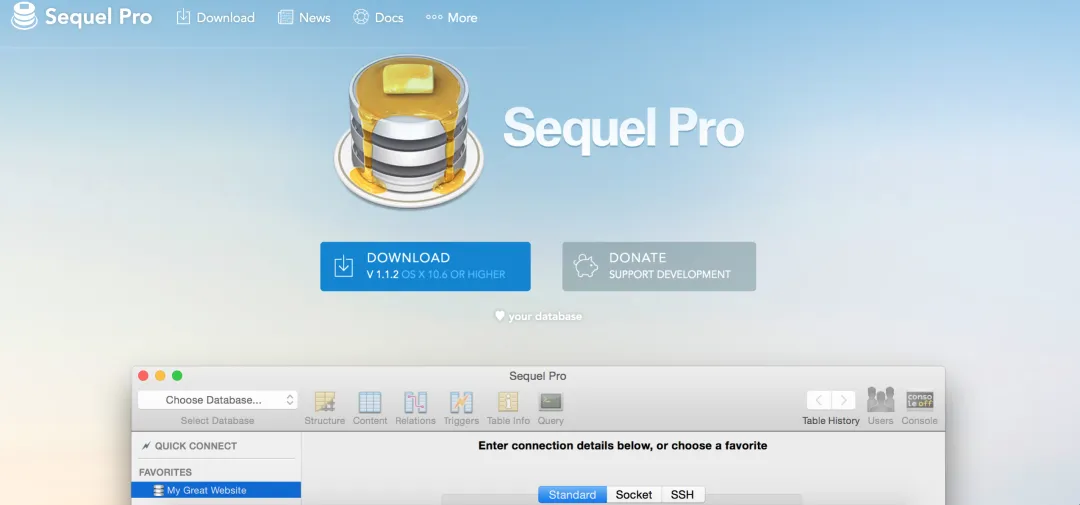Click the download arrow icon on blue button
Screen dimensions: 1080x505
point(344,266)
